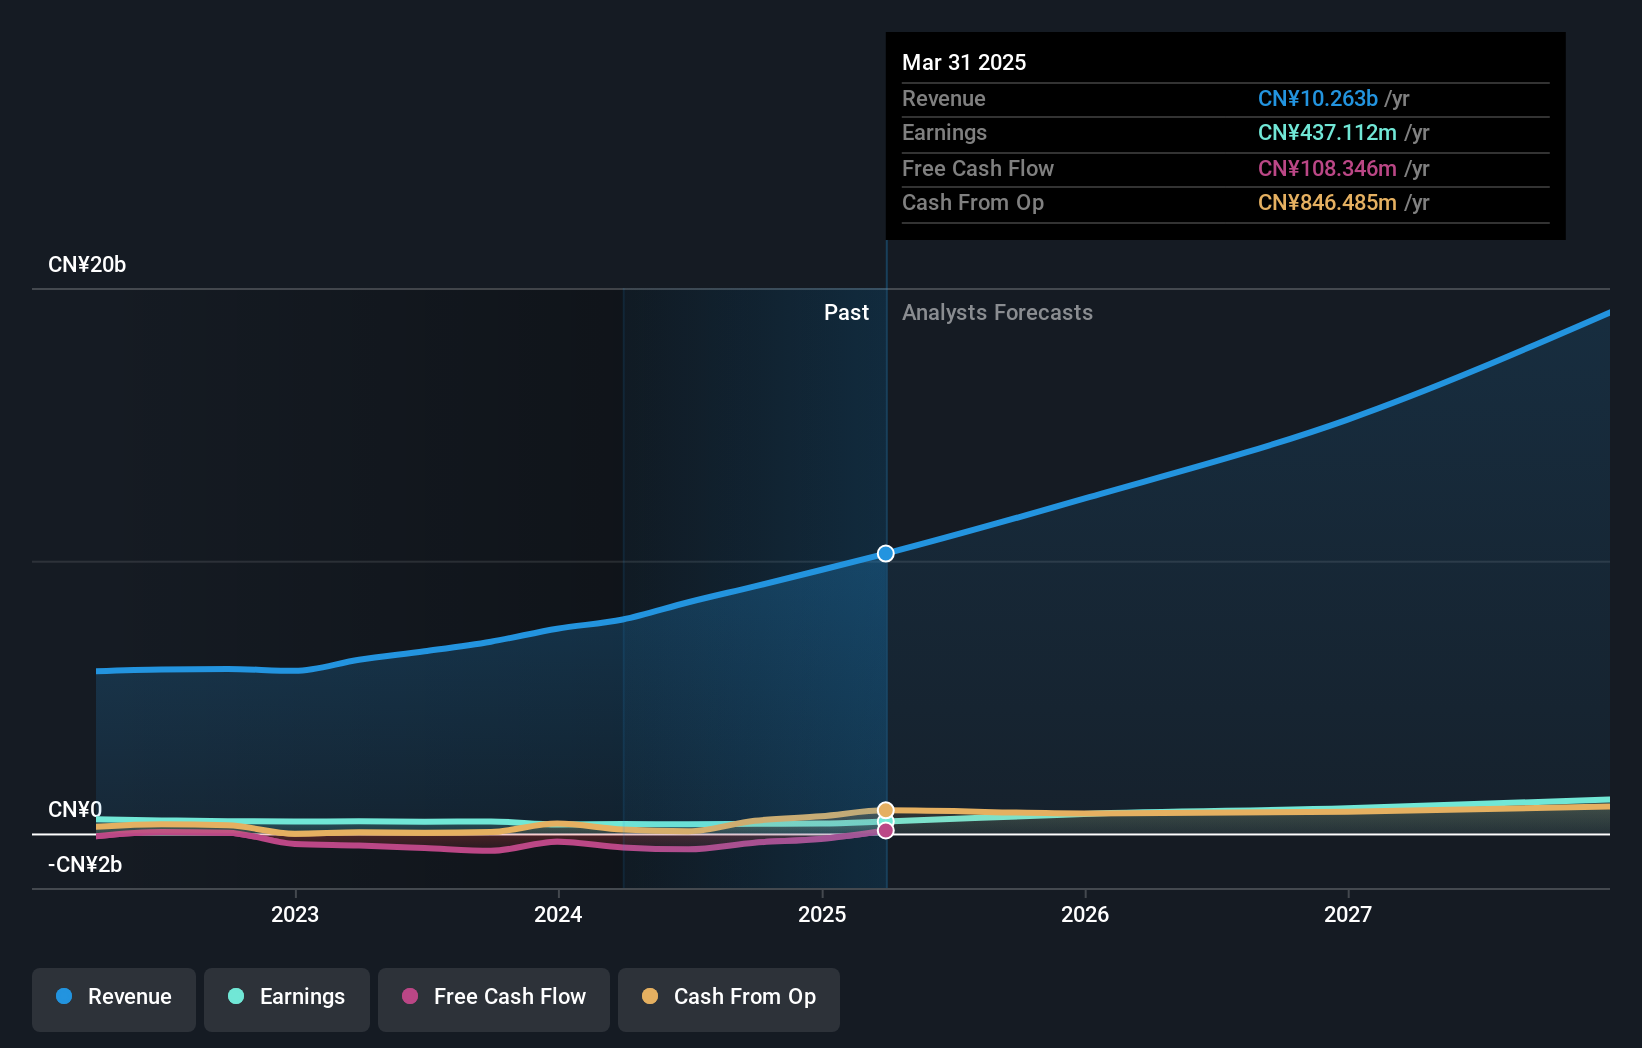The image size is (1642, 1048).
Task: Click the Analysts Forecasts label
Action: (x=997, y=313)
